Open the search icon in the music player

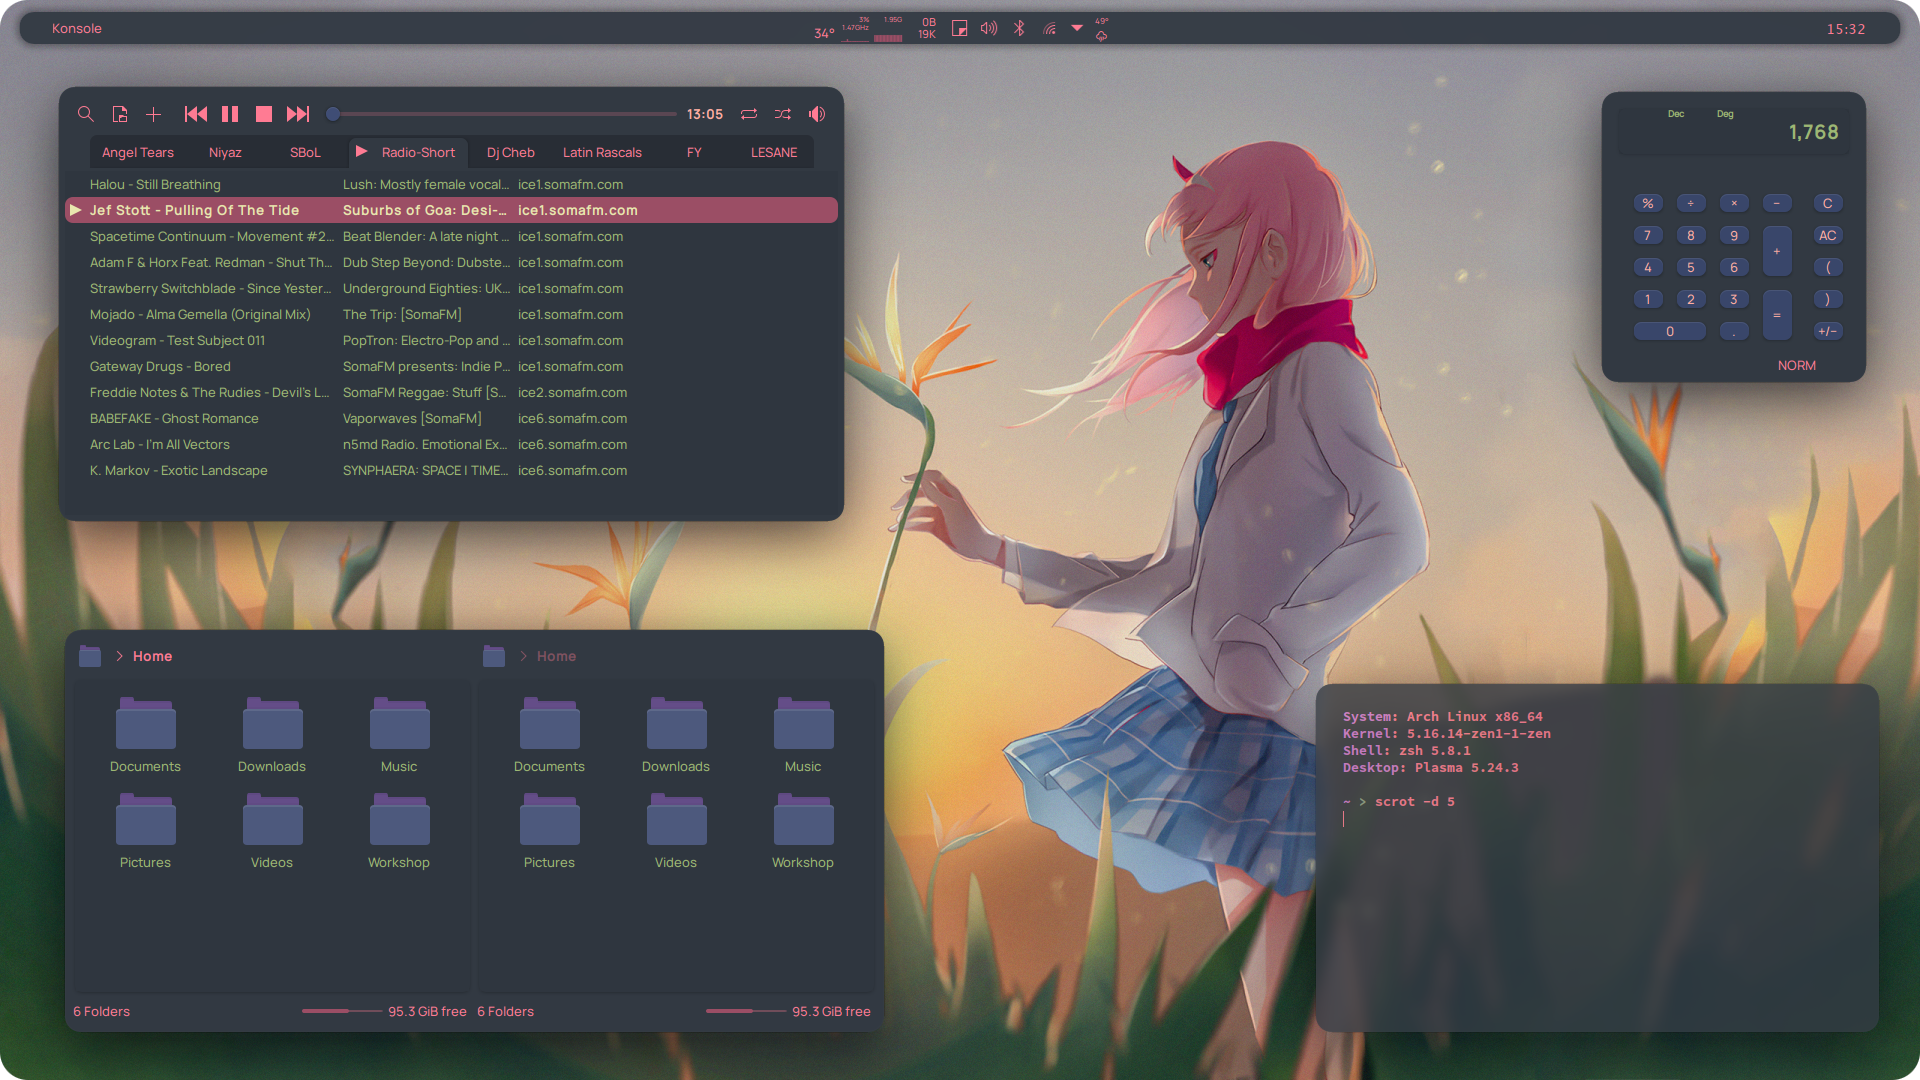pyautogui.click(x=86, y=114)
